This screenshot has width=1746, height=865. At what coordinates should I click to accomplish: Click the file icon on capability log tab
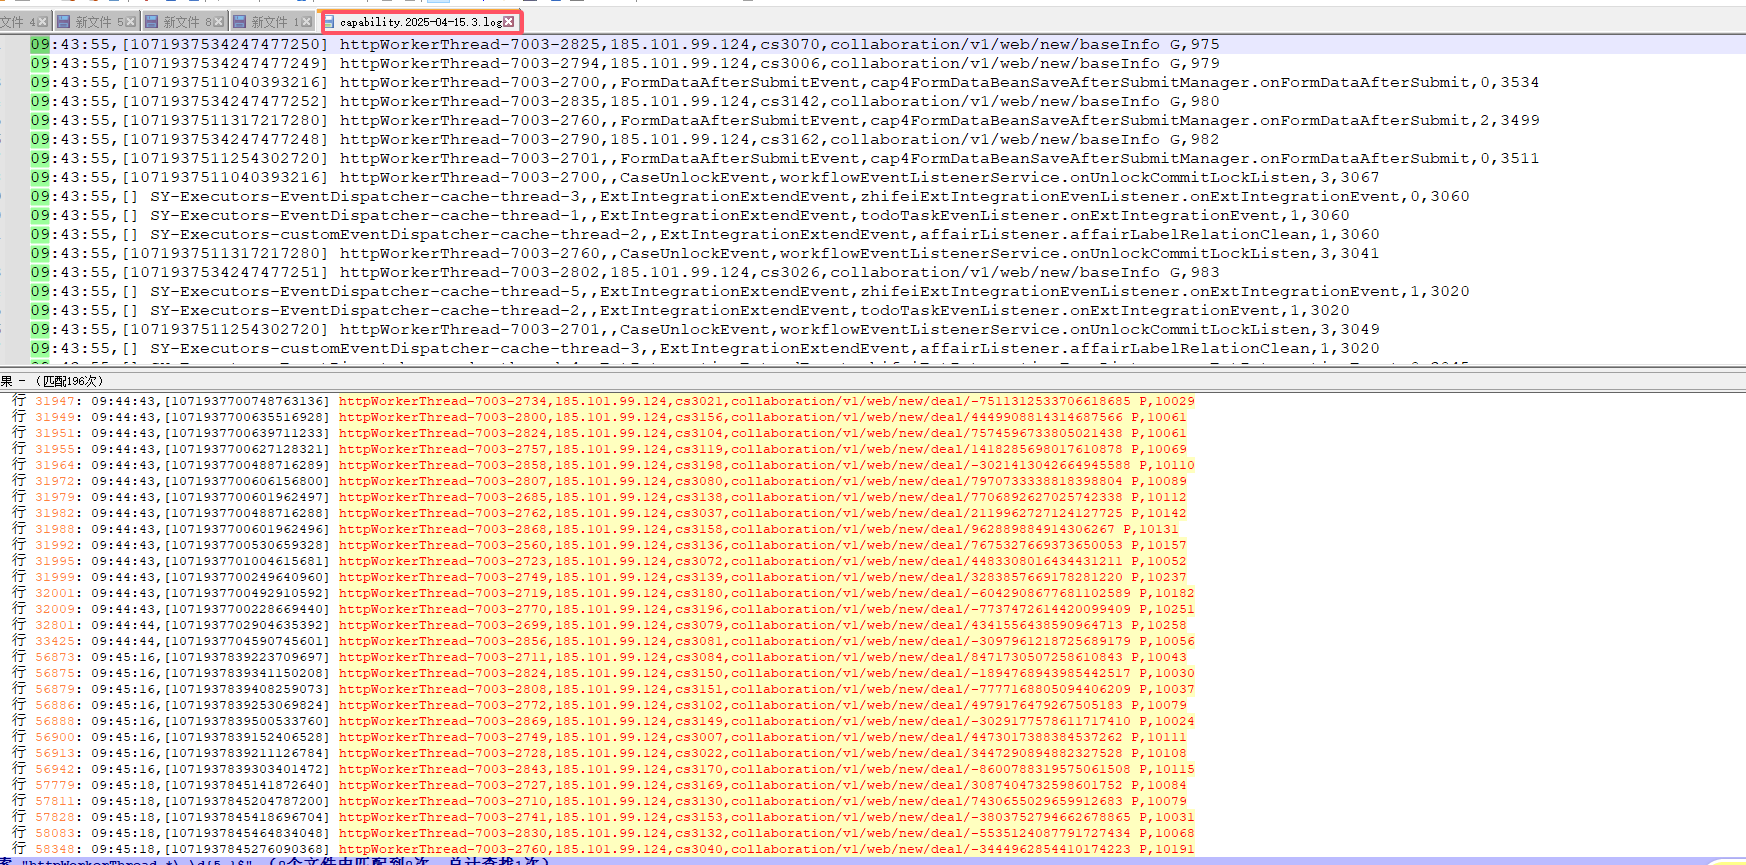[x=329, y=21]
